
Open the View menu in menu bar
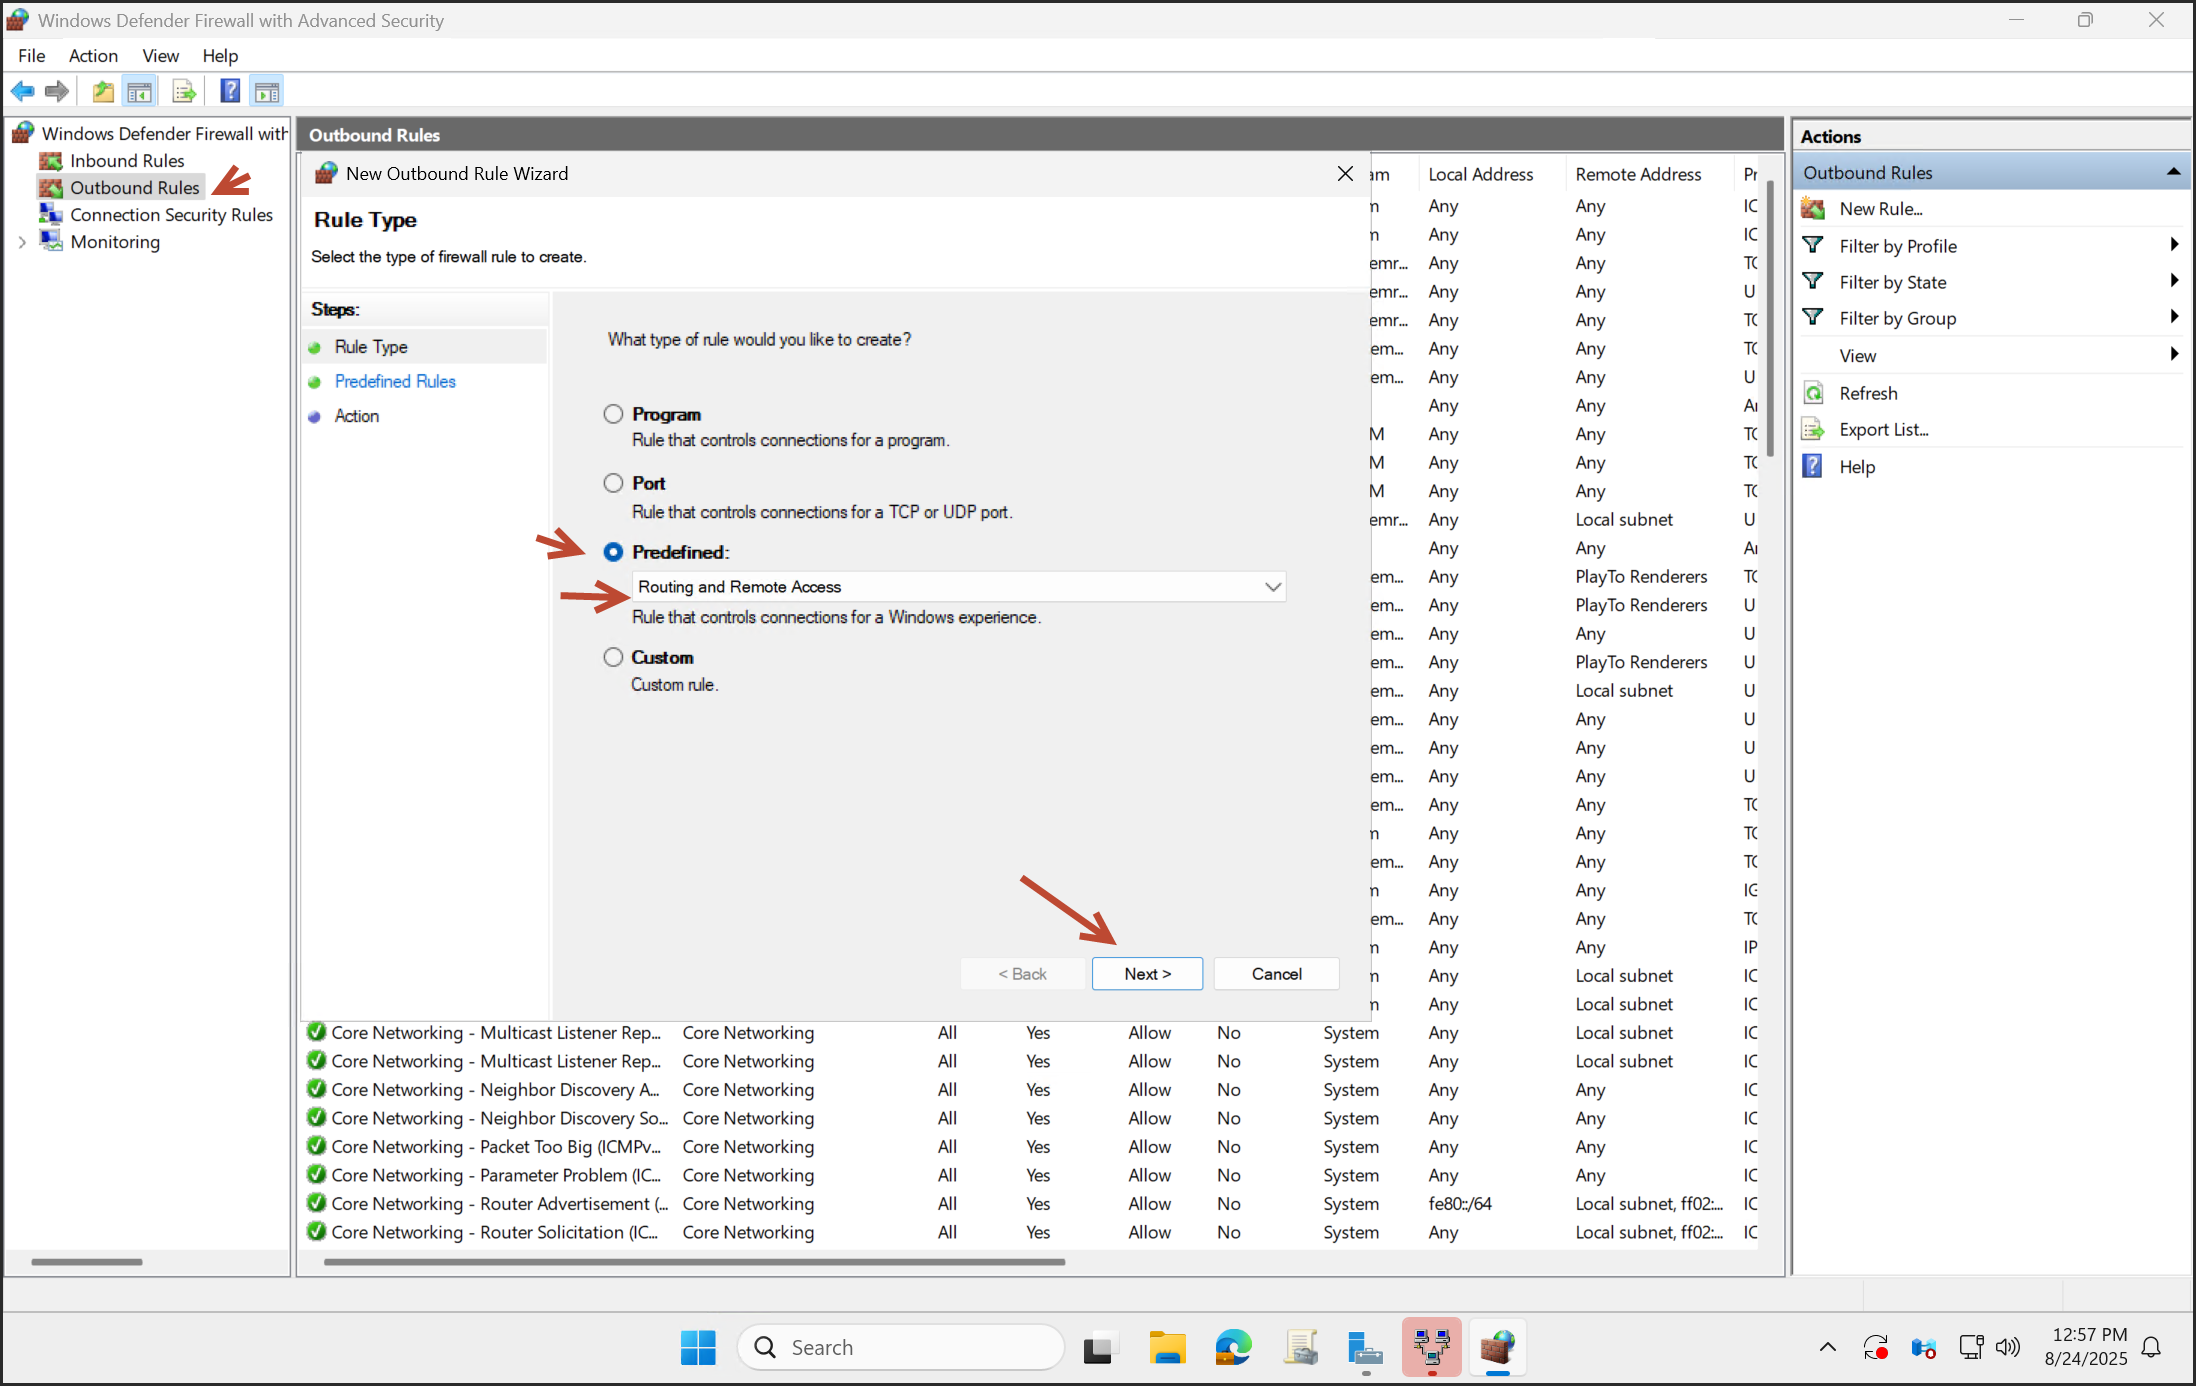[160, 56]
